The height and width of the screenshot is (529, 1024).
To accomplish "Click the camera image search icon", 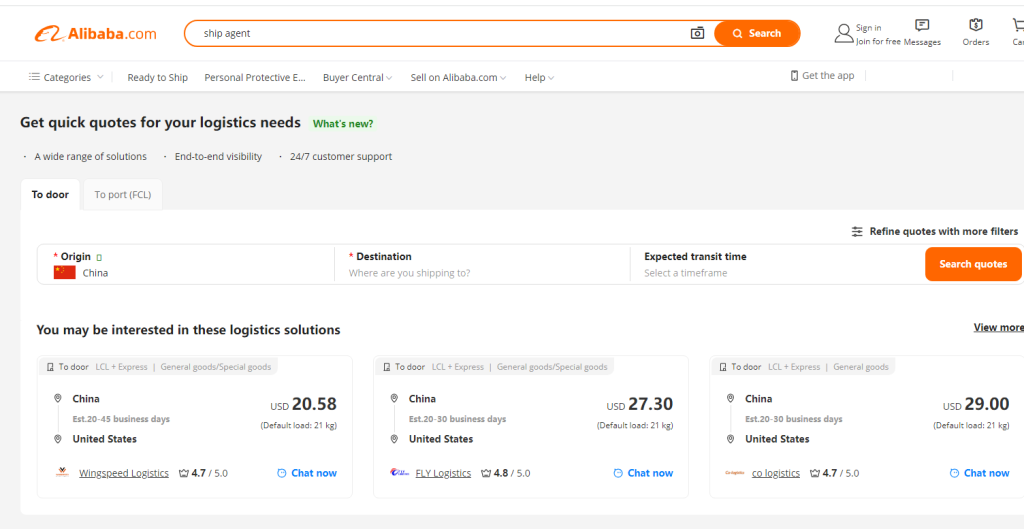I will 697,33.
